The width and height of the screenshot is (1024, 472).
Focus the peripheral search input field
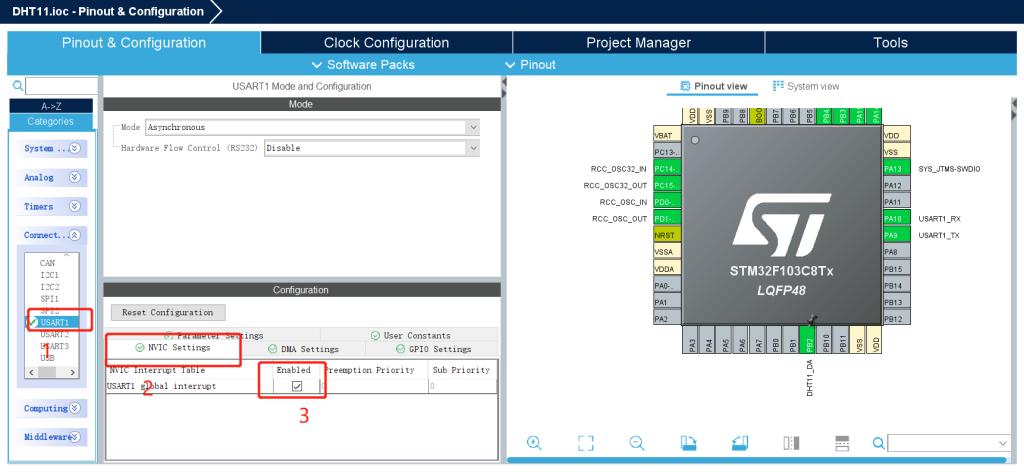click(x=61, y=86)
